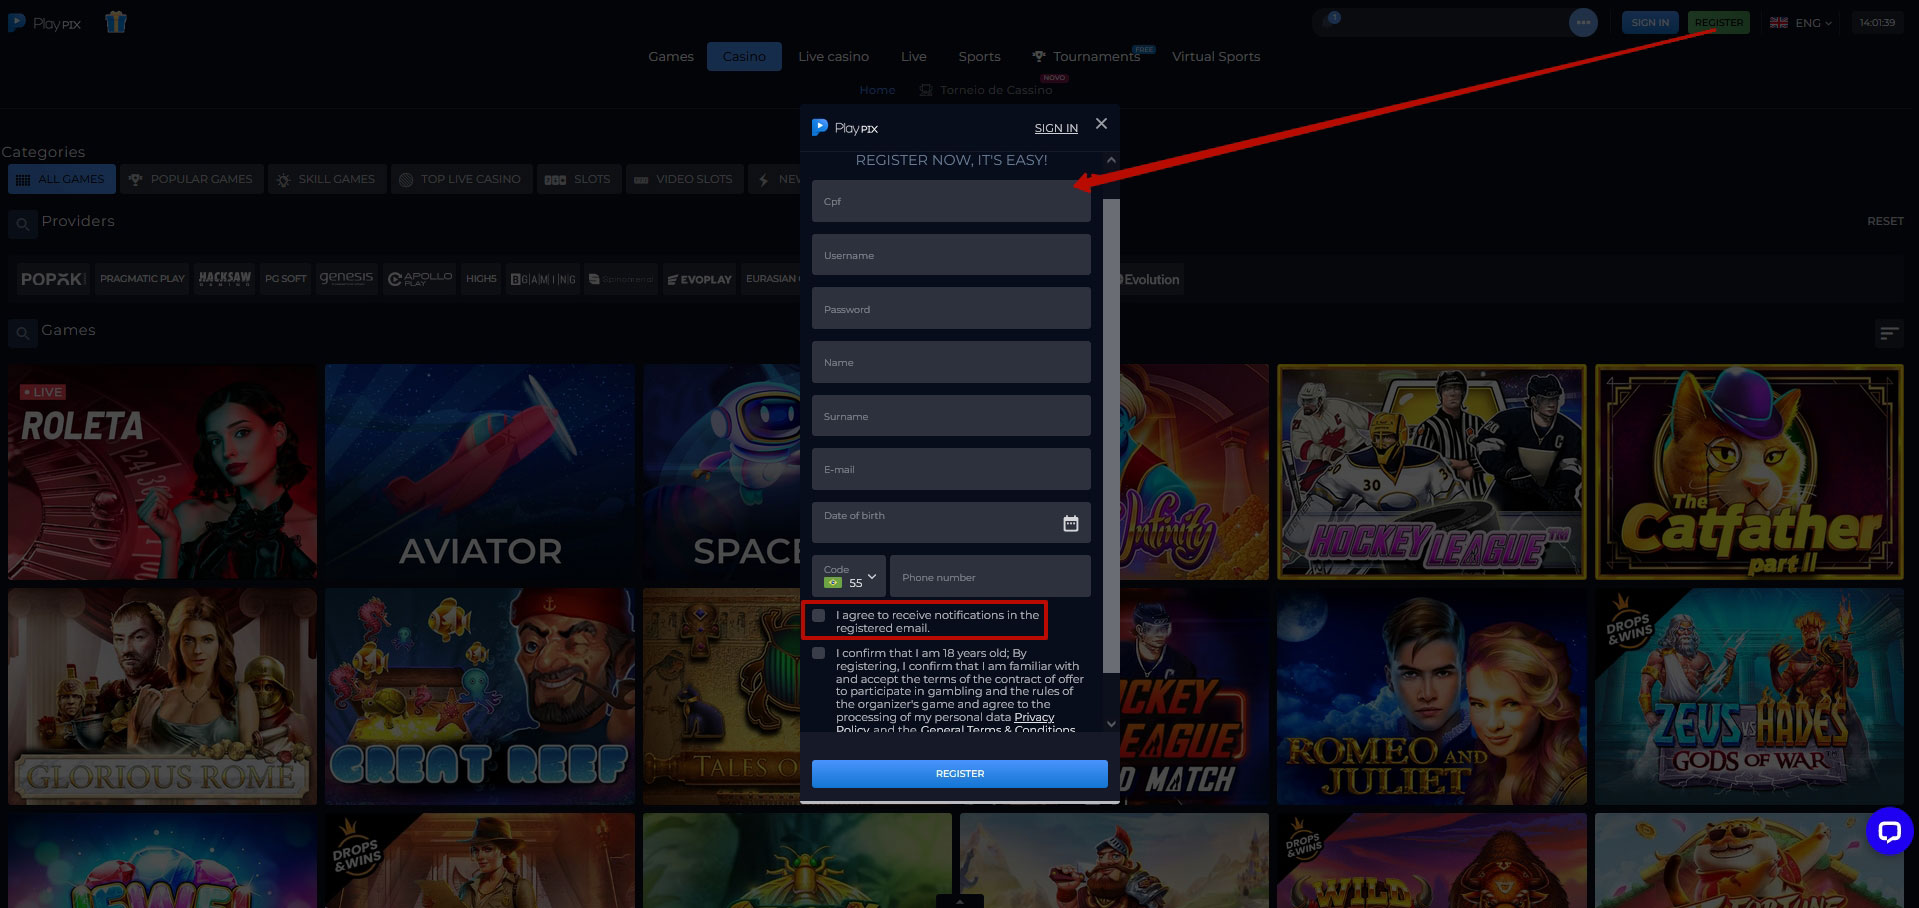Open The Catfather part II thumbnail
This screenshot has width=1919, height=908.
tap(1749, 472)
